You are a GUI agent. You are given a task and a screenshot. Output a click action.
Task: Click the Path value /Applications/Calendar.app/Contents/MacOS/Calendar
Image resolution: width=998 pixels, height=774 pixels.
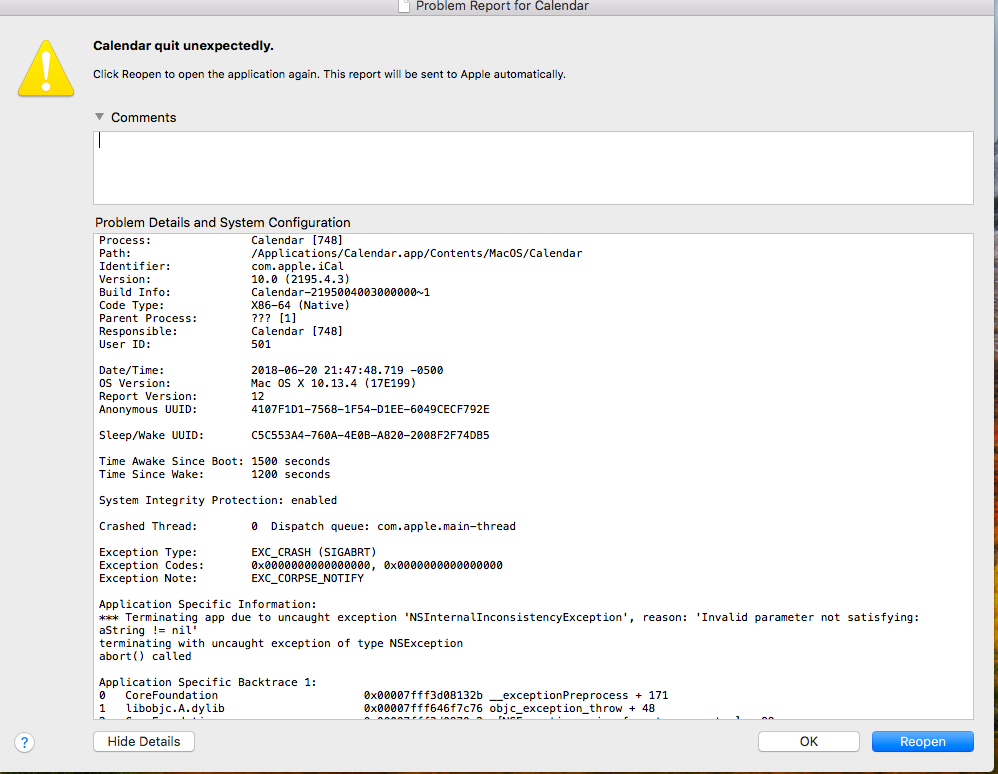pyautogui.click(x=417, y=253)
